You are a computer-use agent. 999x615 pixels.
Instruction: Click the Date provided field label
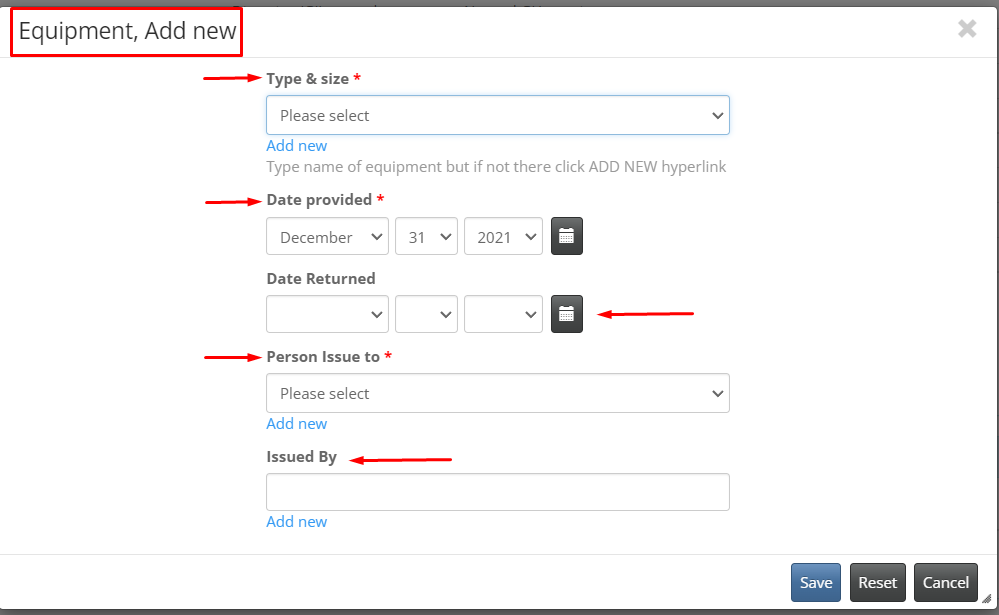pyautogui.click(x=319, y=199)
